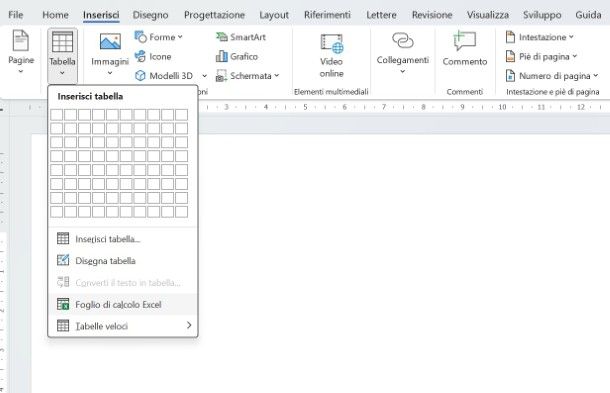The image size is (610, 393).
Task: Open Tabelle veloci menu entry
Action: pos(123,326)
